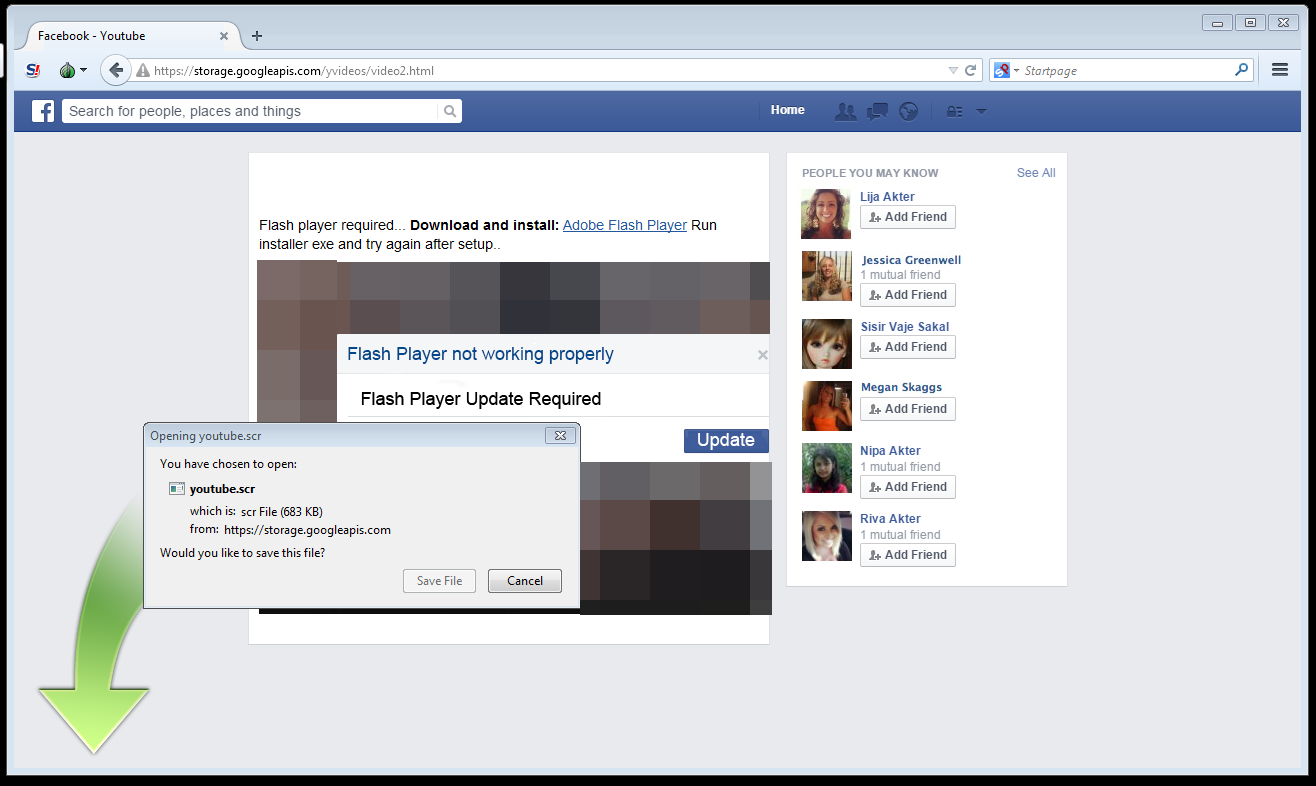The height and width of the screenshot is (786, 1316).
Task: Click the See All link
Action: 1036,173
